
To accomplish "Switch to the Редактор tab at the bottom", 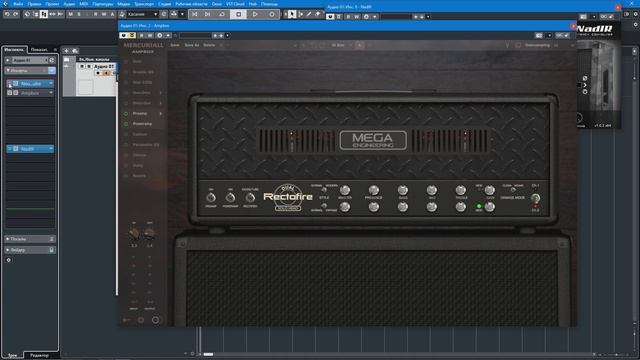I will [39, 355].
